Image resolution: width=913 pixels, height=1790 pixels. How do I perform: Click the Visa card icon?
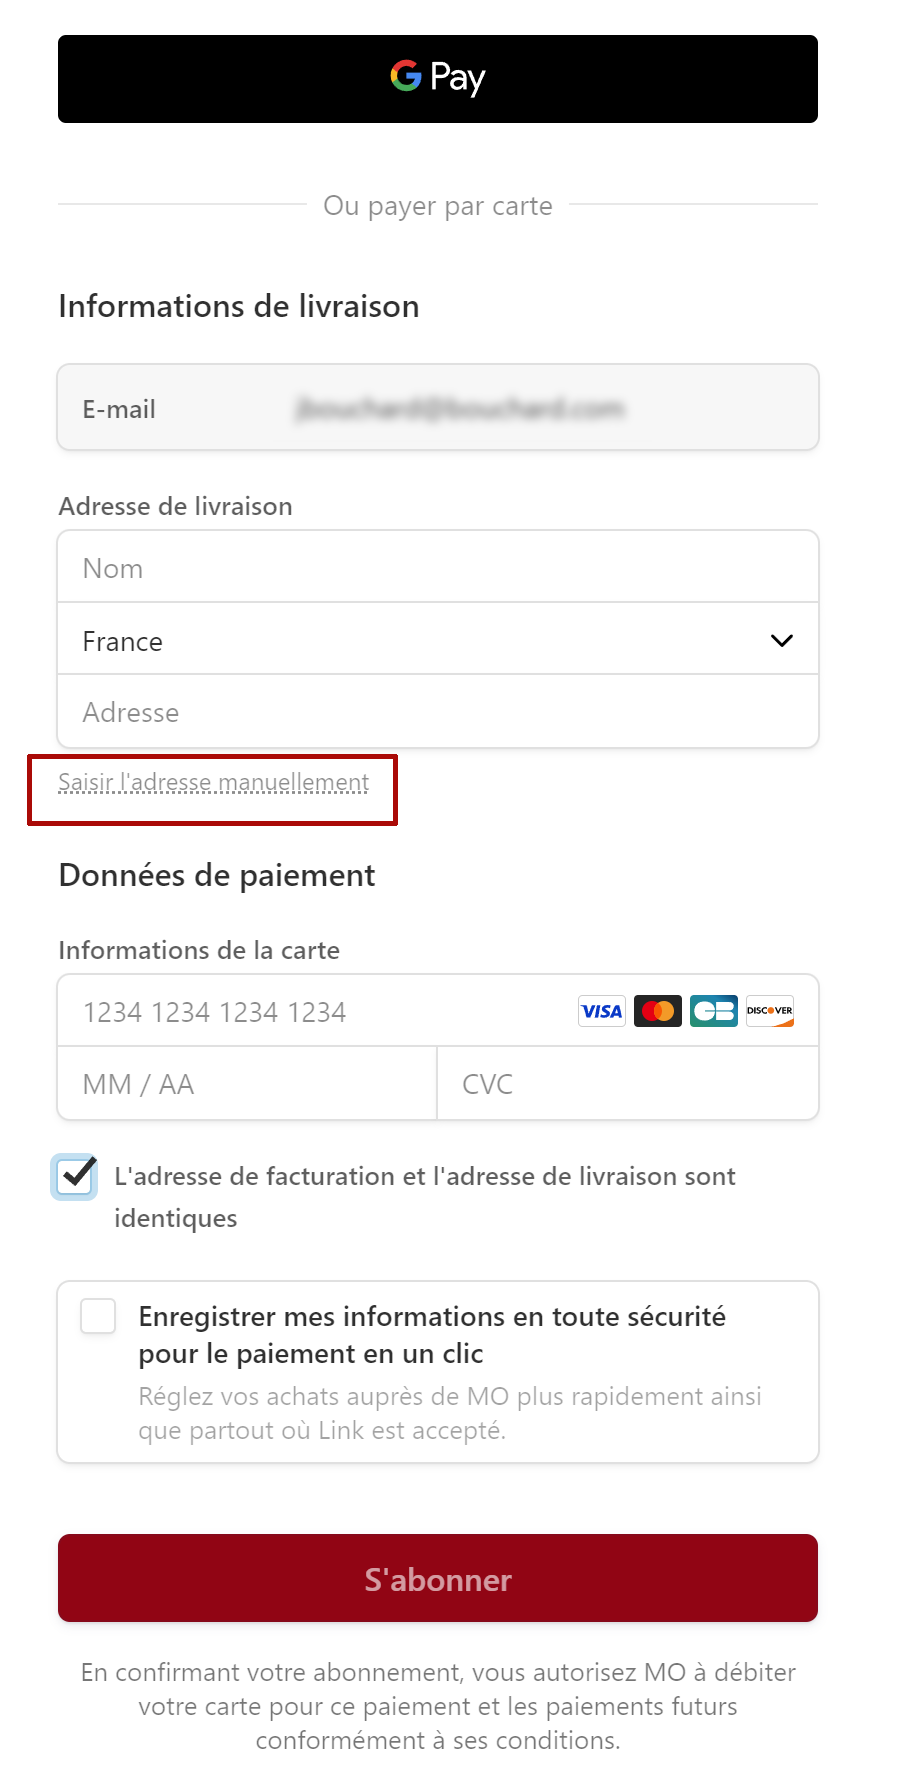[601, 1011]
